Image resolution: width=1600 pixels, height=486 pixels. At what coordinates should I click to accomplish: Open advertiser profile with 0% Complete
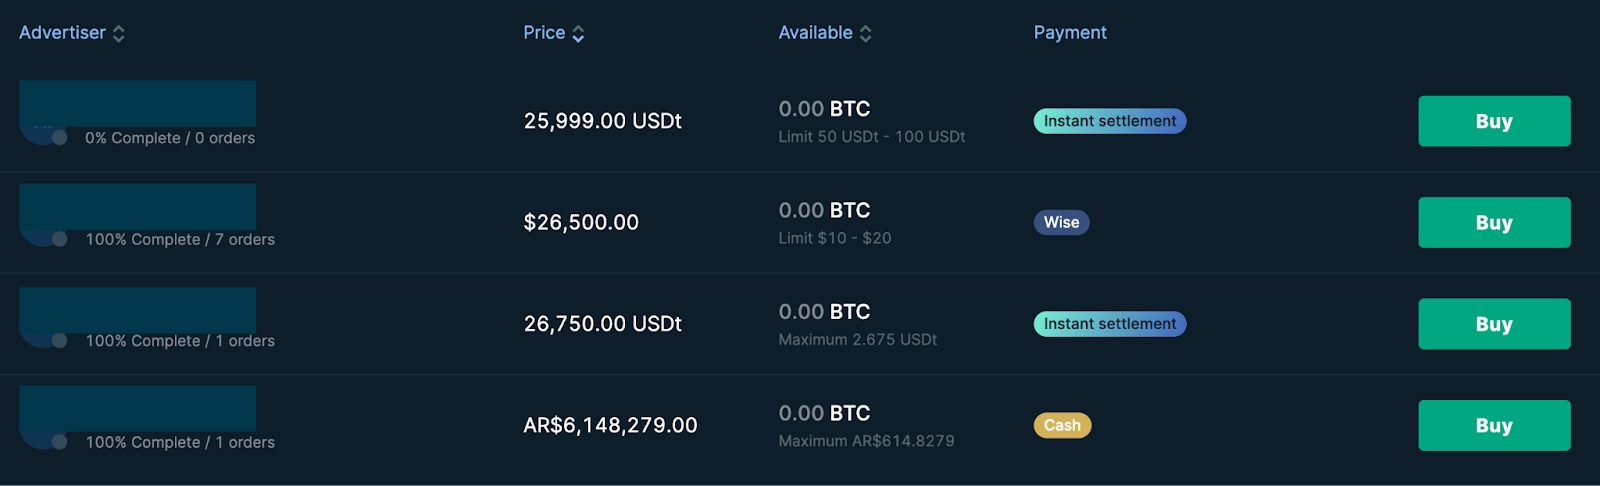(x=137, y=104)
